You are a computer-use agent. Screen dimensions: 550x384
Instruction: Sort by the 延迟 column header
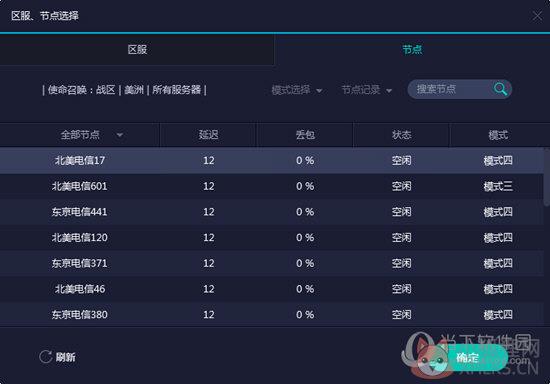pos(209,135)
